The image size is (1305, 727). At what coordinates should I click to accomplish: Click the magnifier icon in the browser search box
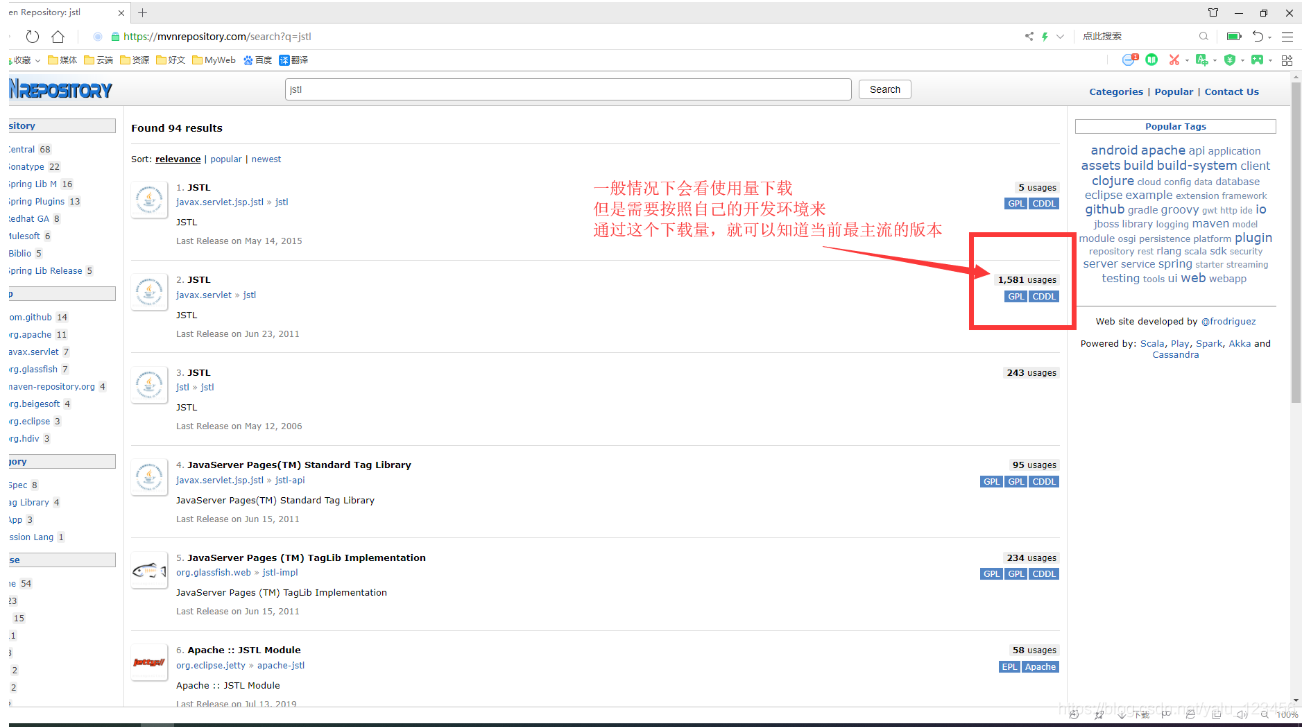click(x=1204, y=36)
